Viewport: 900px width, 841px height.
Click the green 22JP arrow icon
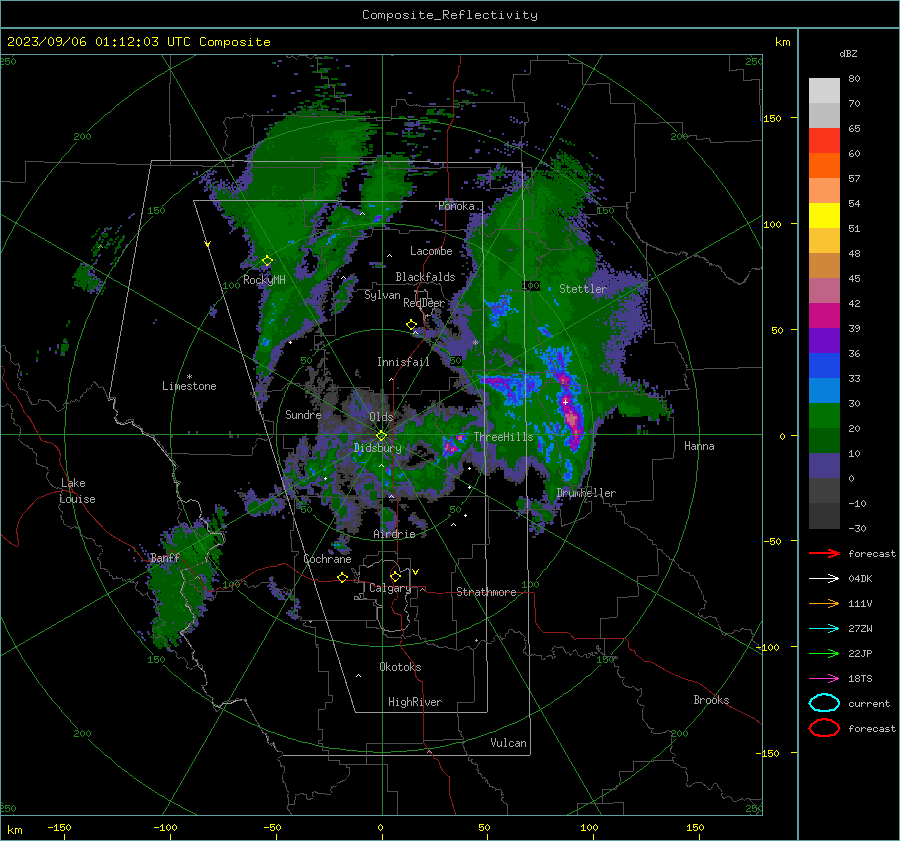click(824, 653)
